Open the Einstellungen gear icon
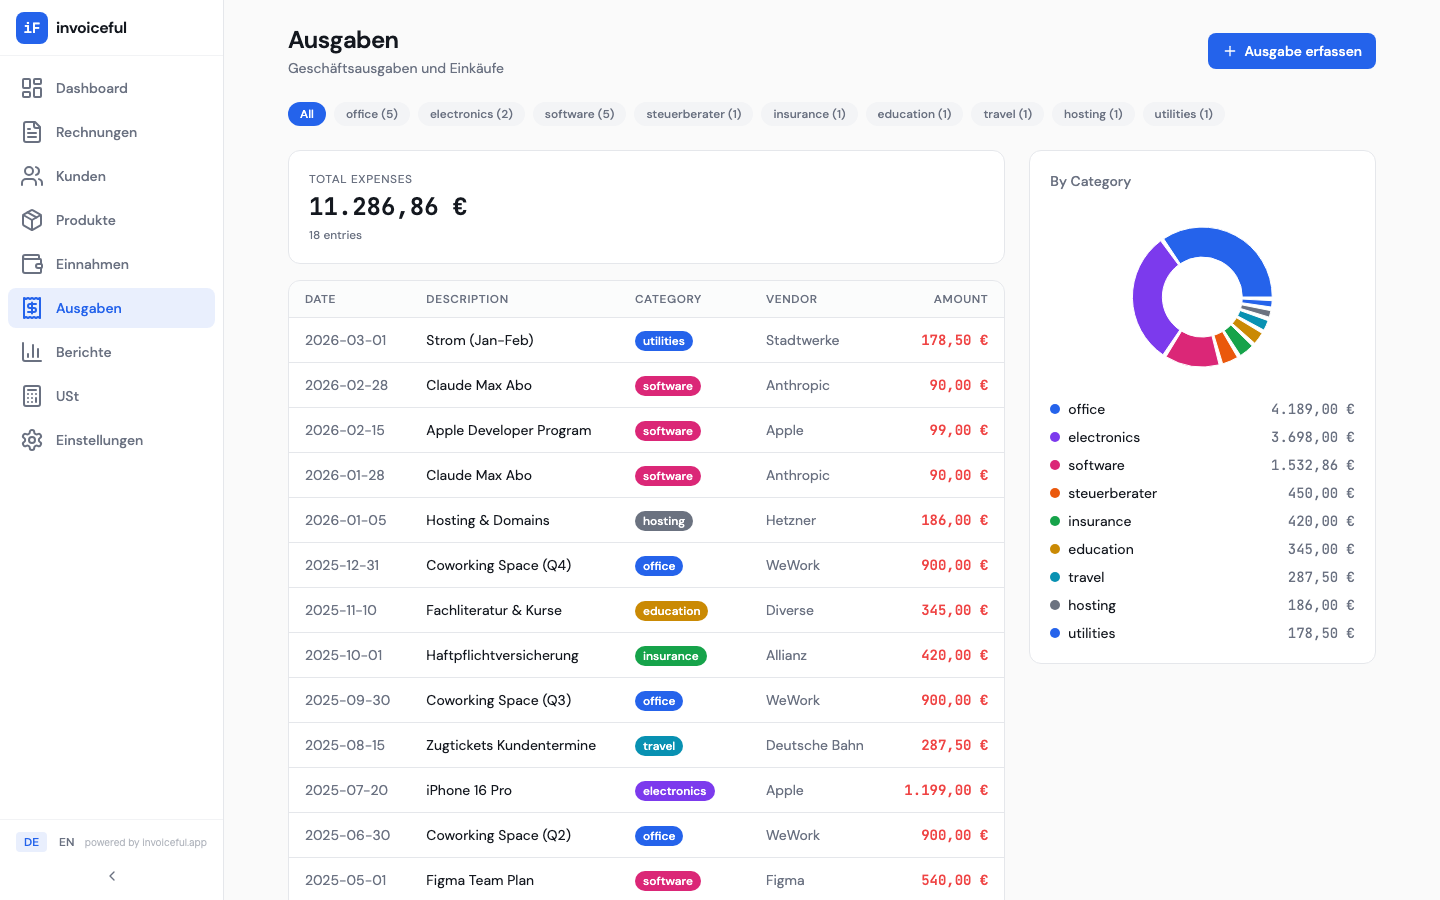 pos(32,440)
